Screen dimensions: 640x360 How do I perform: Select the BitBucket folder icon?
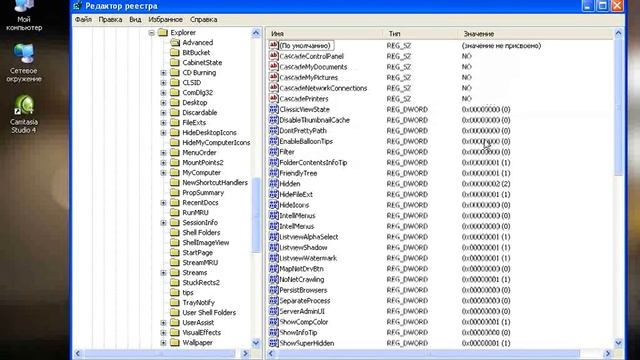pyautogui.click(x=175, y=52)
